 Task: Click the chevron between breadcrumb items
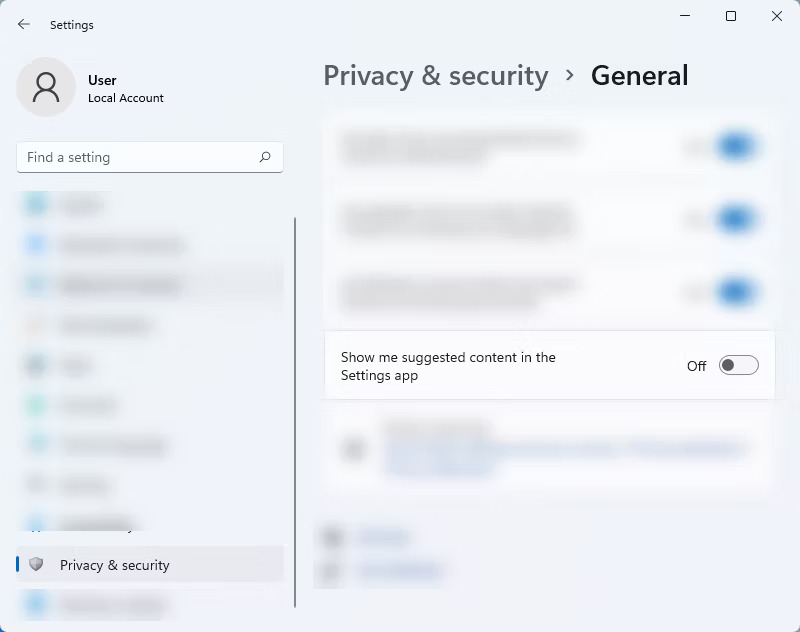pyautogui.click(x=569, y=76)
